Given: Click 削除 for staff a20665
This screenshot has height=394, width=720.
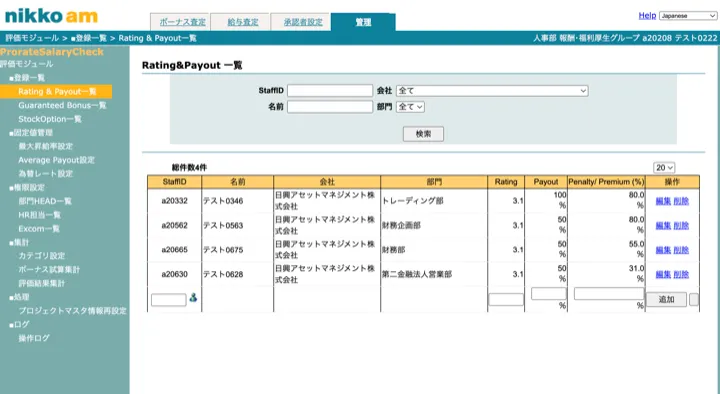Looking at the screenshot, I should click(681, 250).
